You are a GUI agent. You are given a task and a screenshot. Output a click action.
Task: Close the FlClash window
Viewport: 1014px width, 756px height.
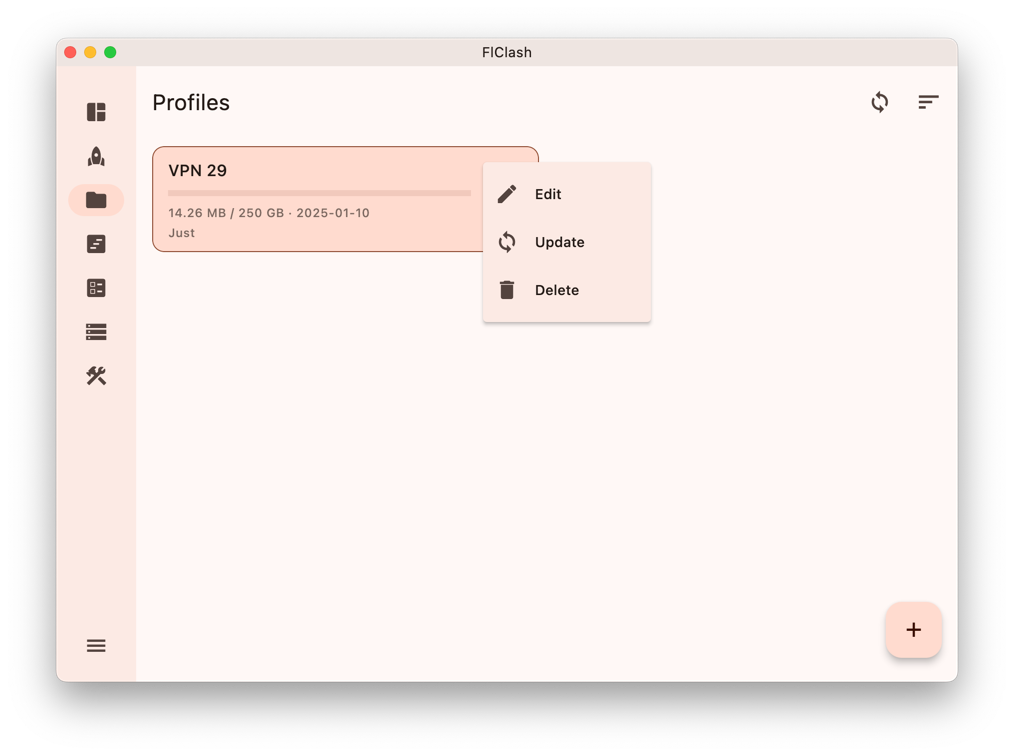pyautogui.click(x=70, y=52)
